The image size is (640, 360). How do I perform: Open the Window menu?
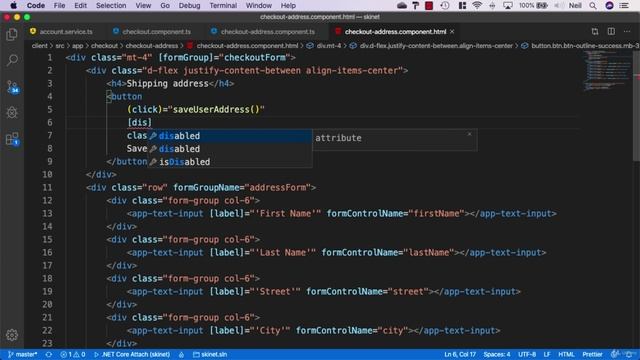pyautogui.click(x=259, y=5)
